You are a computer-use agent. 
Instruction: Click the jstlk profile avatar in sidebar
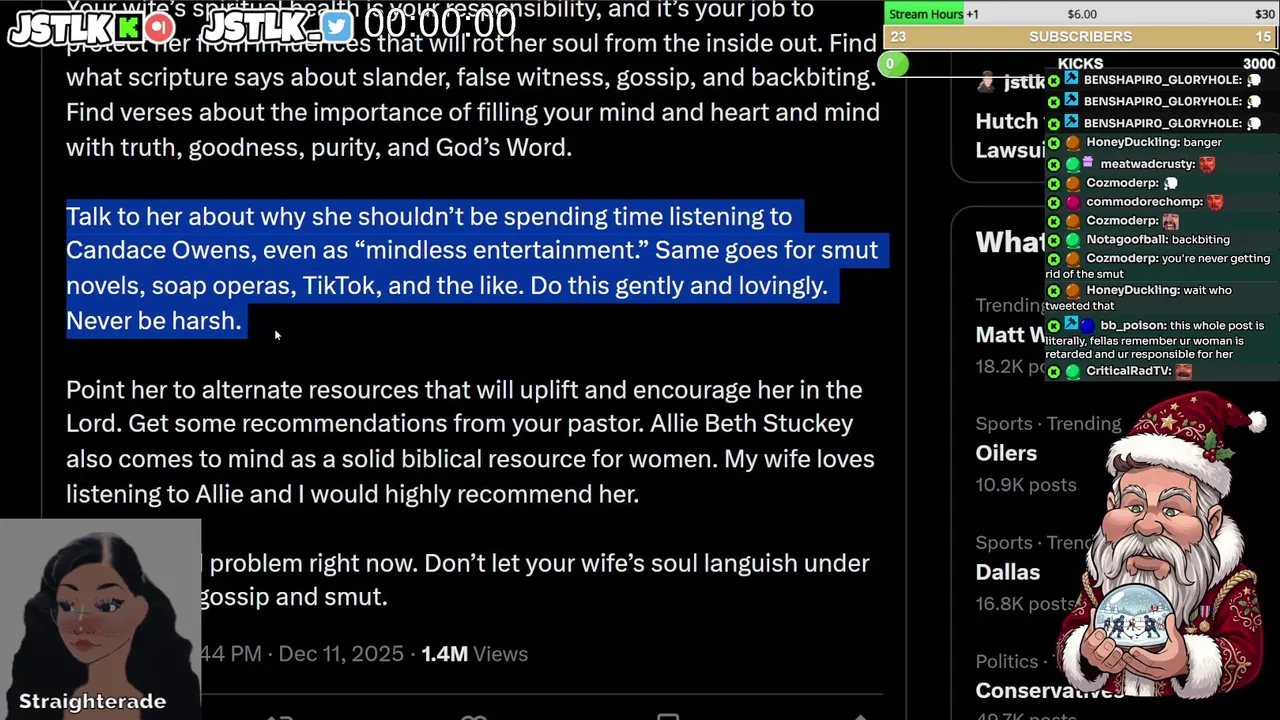(987, 82)
